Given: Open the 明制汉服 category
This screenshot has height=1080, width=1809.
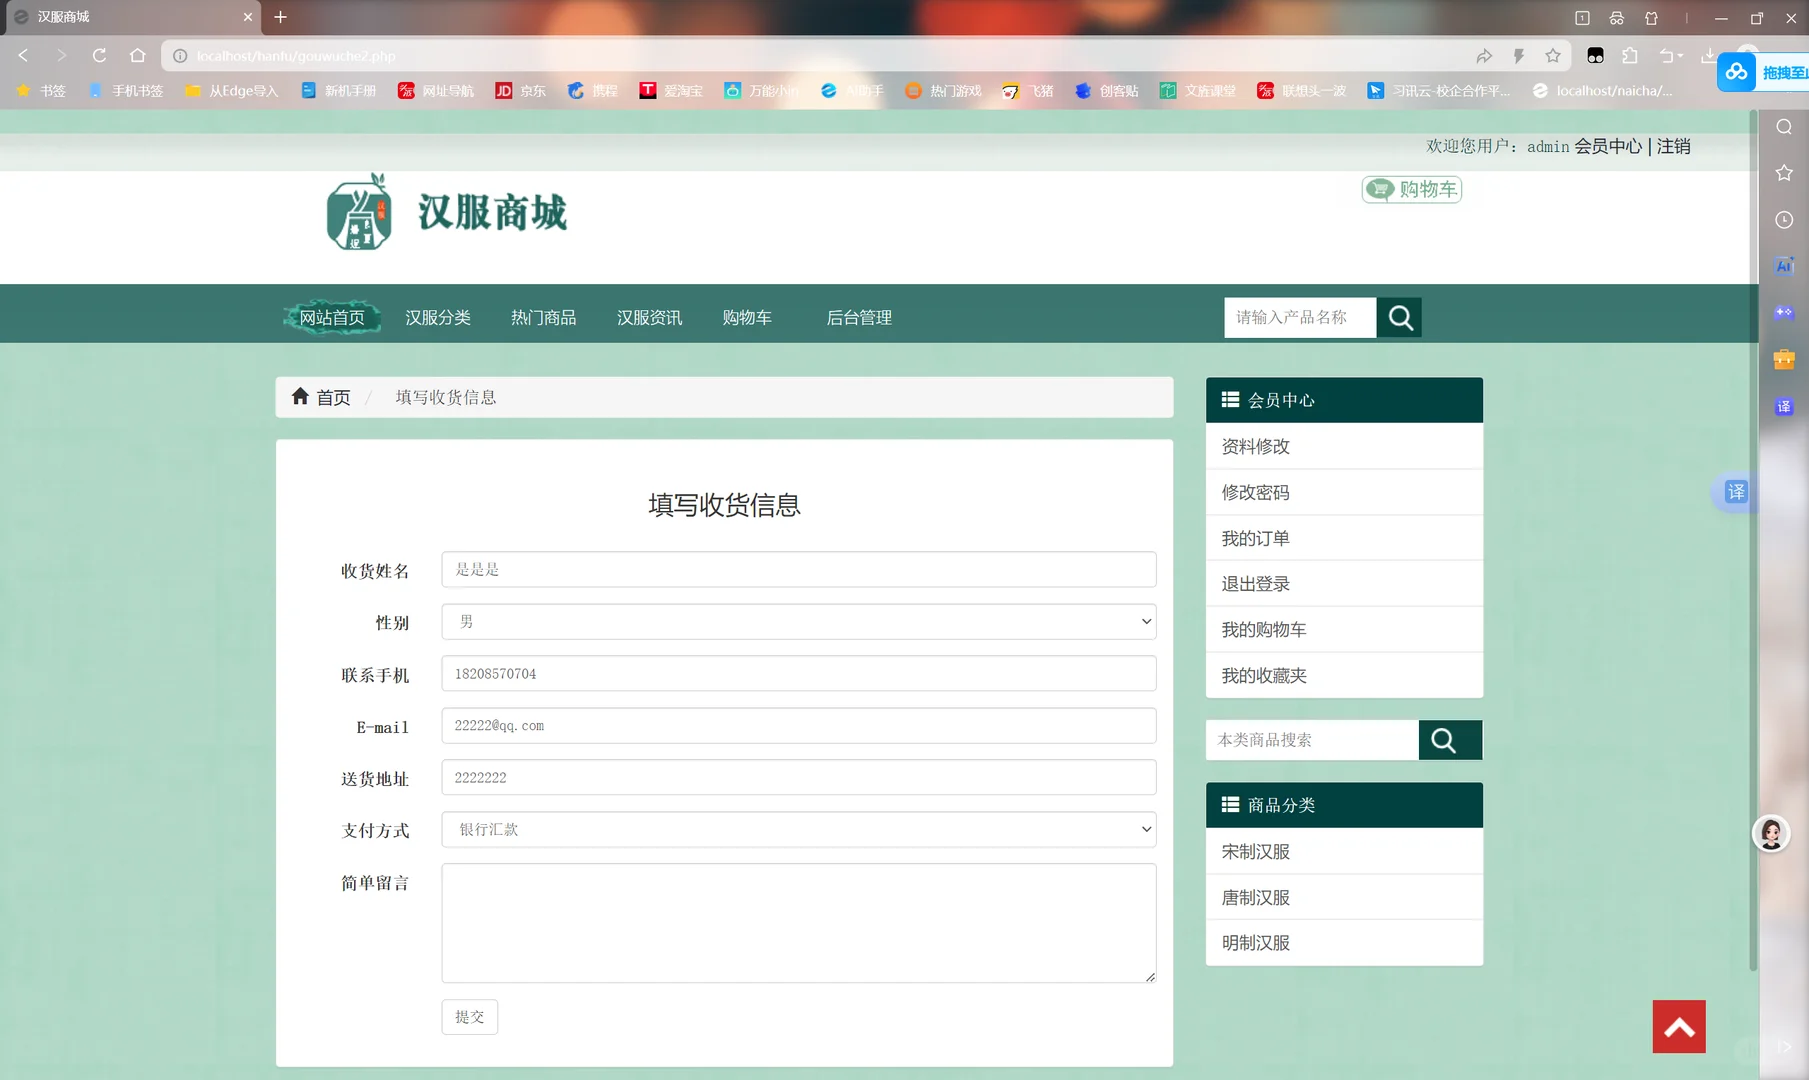Looking at the screenshot, I should pos(1344,942).
